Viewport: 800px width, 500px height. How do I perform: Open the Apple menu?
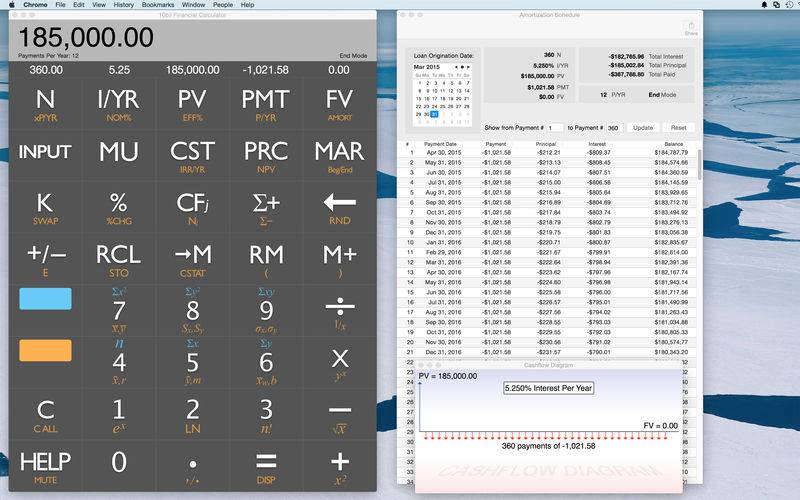pos(12,5)
